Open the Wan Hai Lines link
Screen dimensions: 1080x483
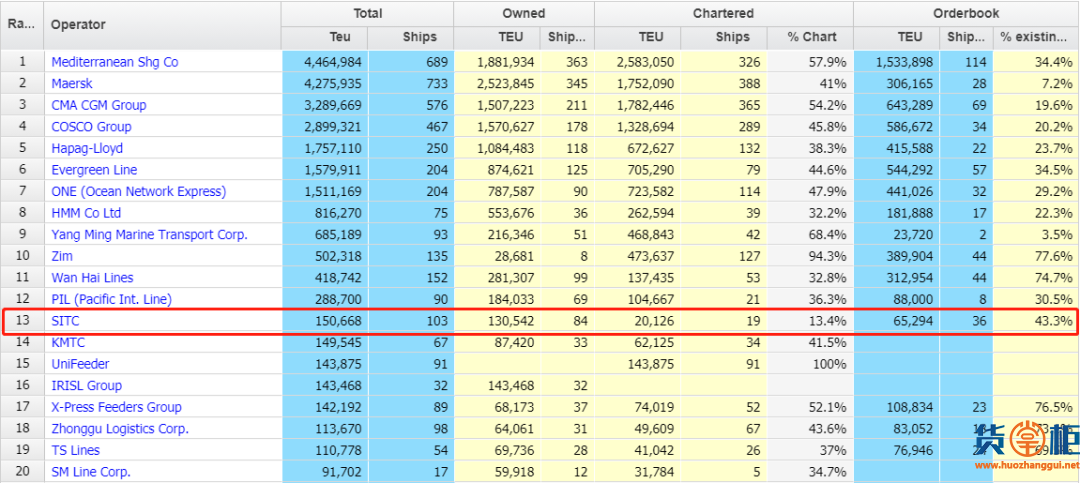pos(92,278)
